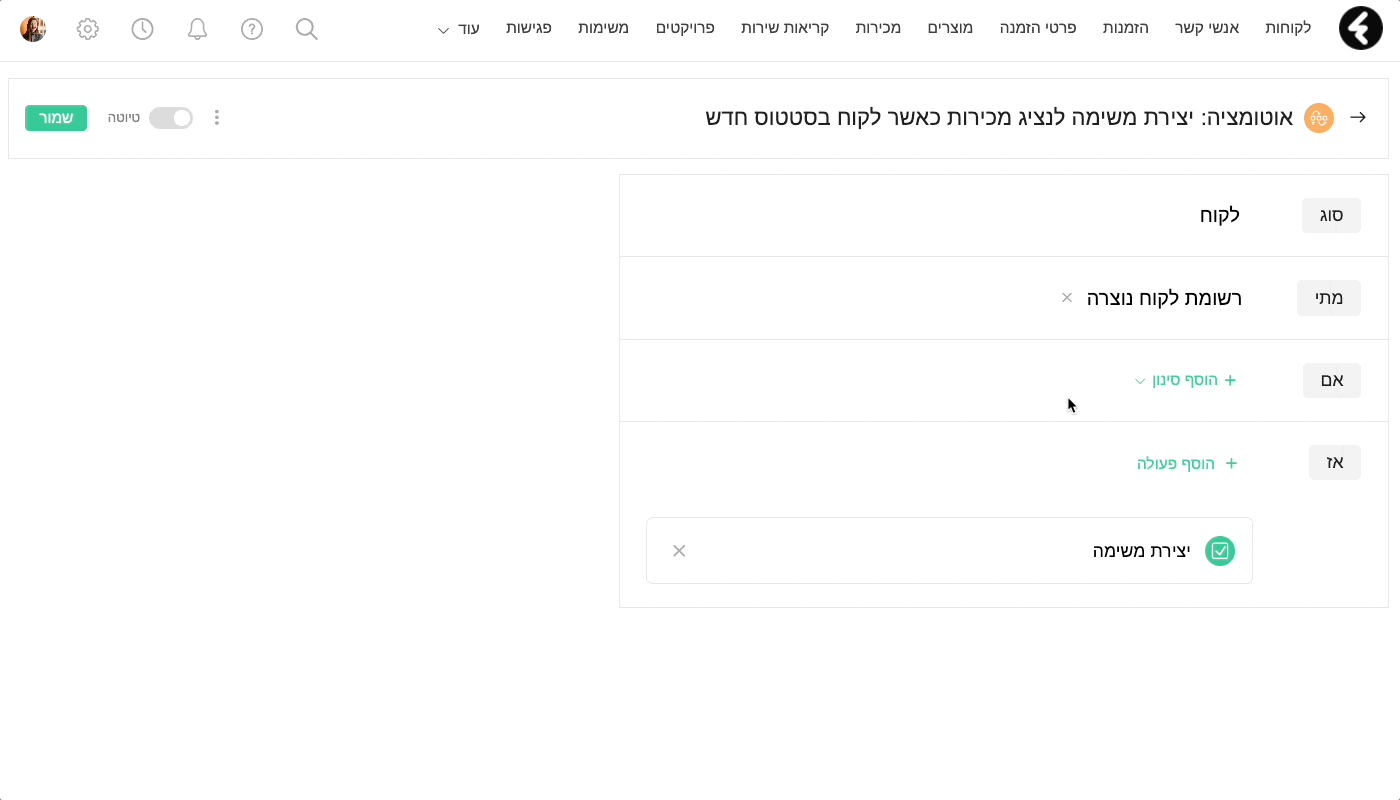
Task: Click the orange automation icon
Action: click(x=1319, y=118)
